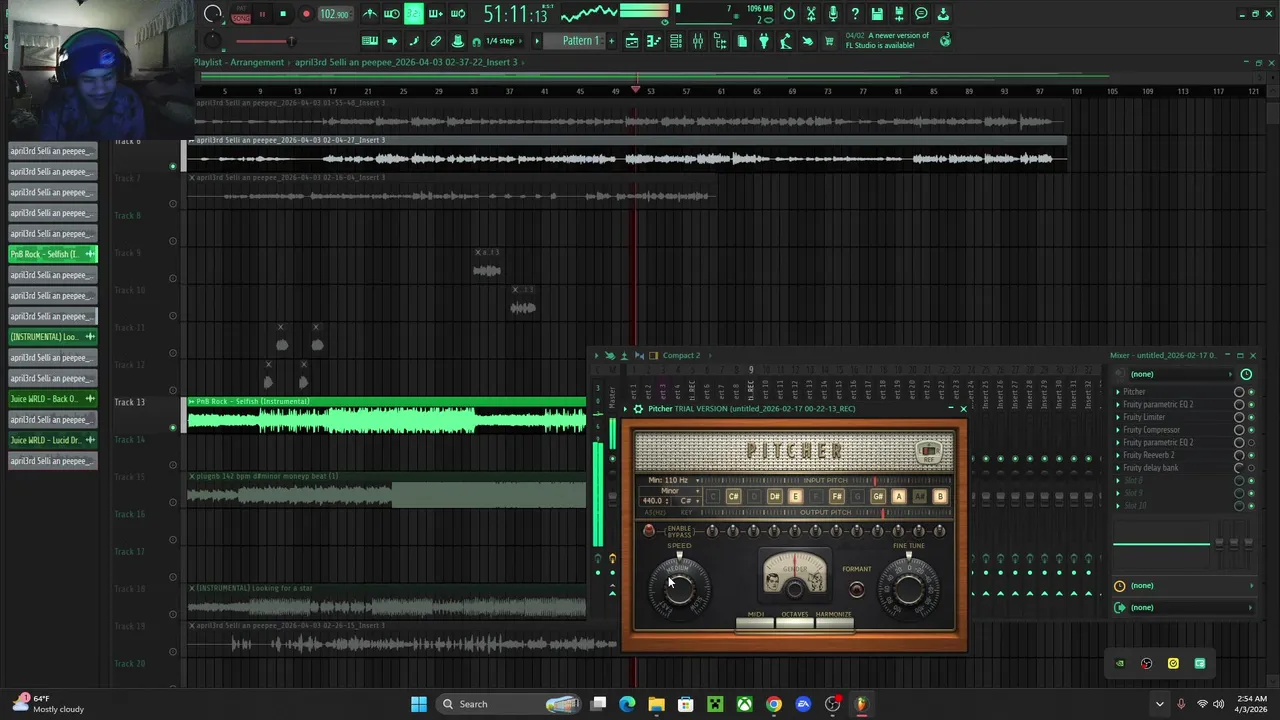Open the microphone recording icon
Screen dimensions: 1280x720
(x=833, y=14)
